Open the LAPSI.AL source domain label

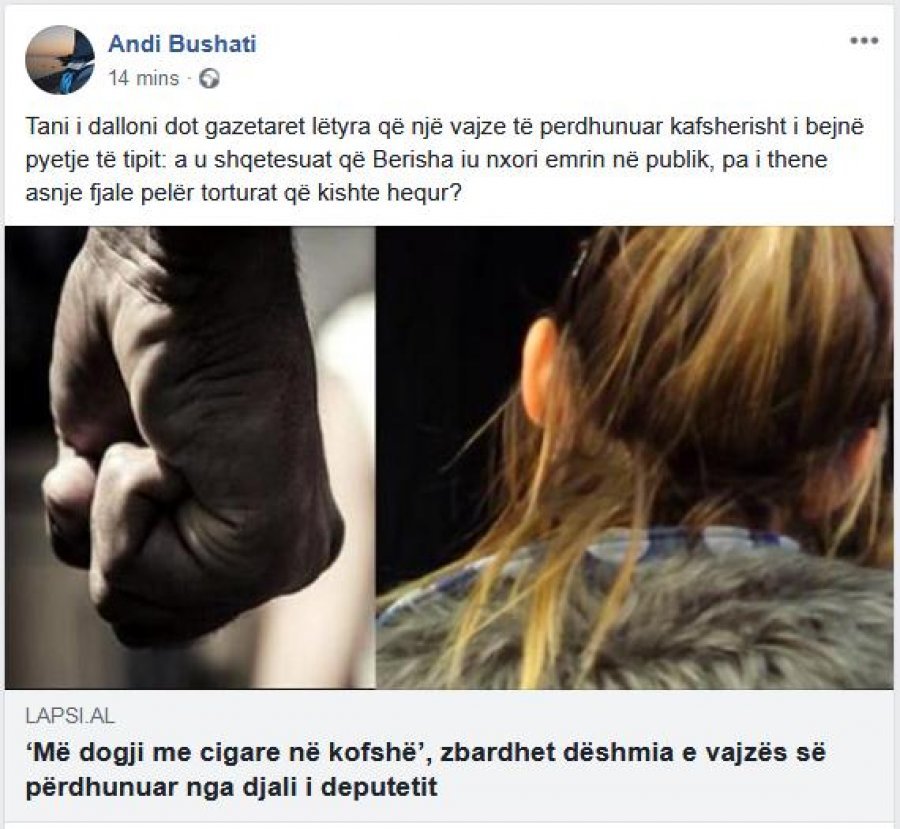pos(70,716)
